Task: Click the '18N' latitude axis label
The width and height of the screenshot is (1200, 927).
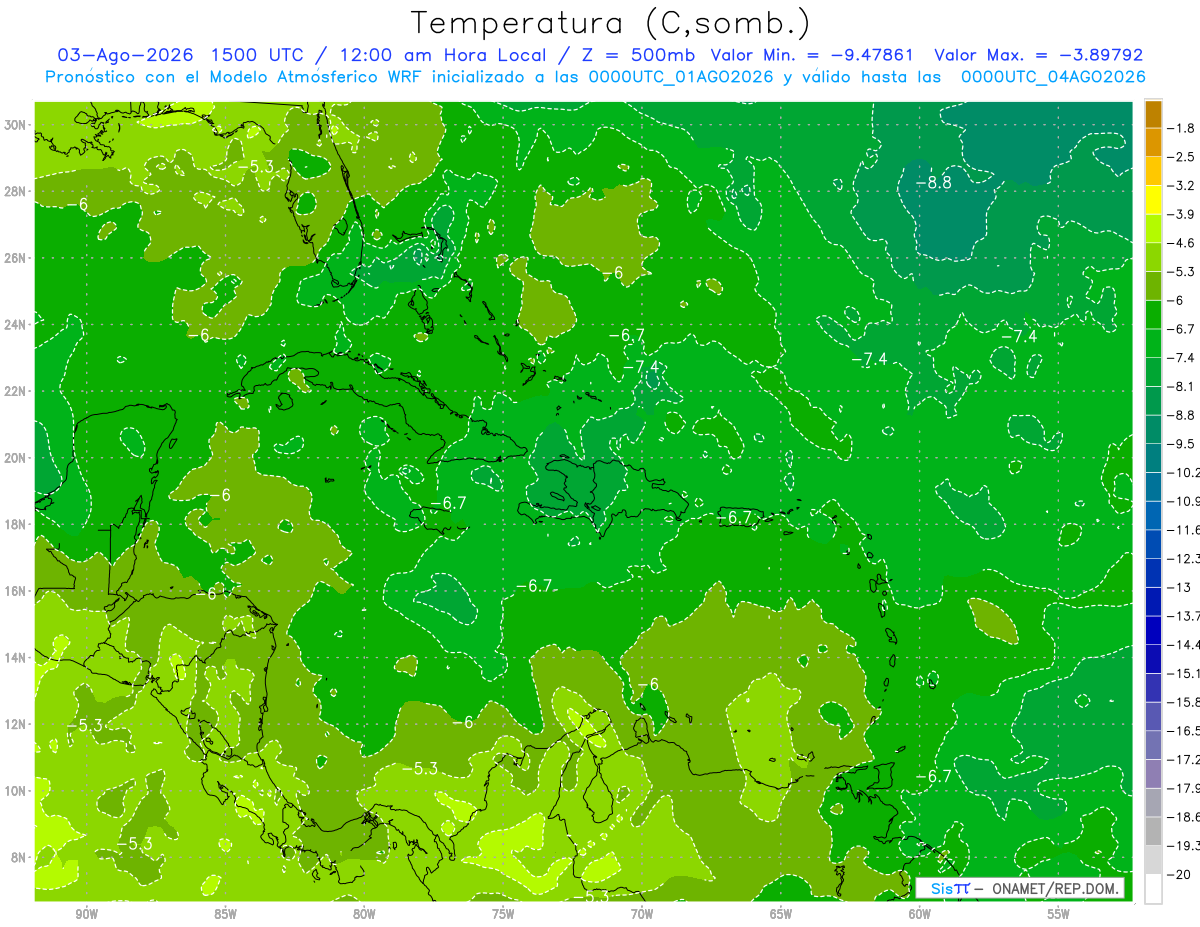Action: 17,524
